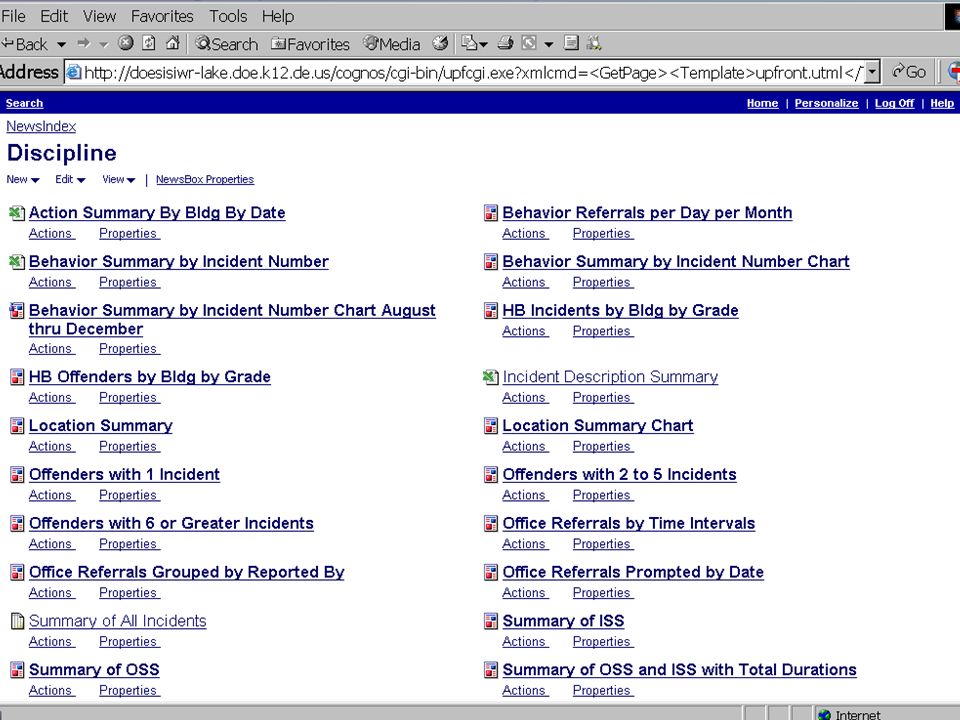This screenshot has width=960, height=720.
Task: Open the Help menu
Action: point(278,17)
